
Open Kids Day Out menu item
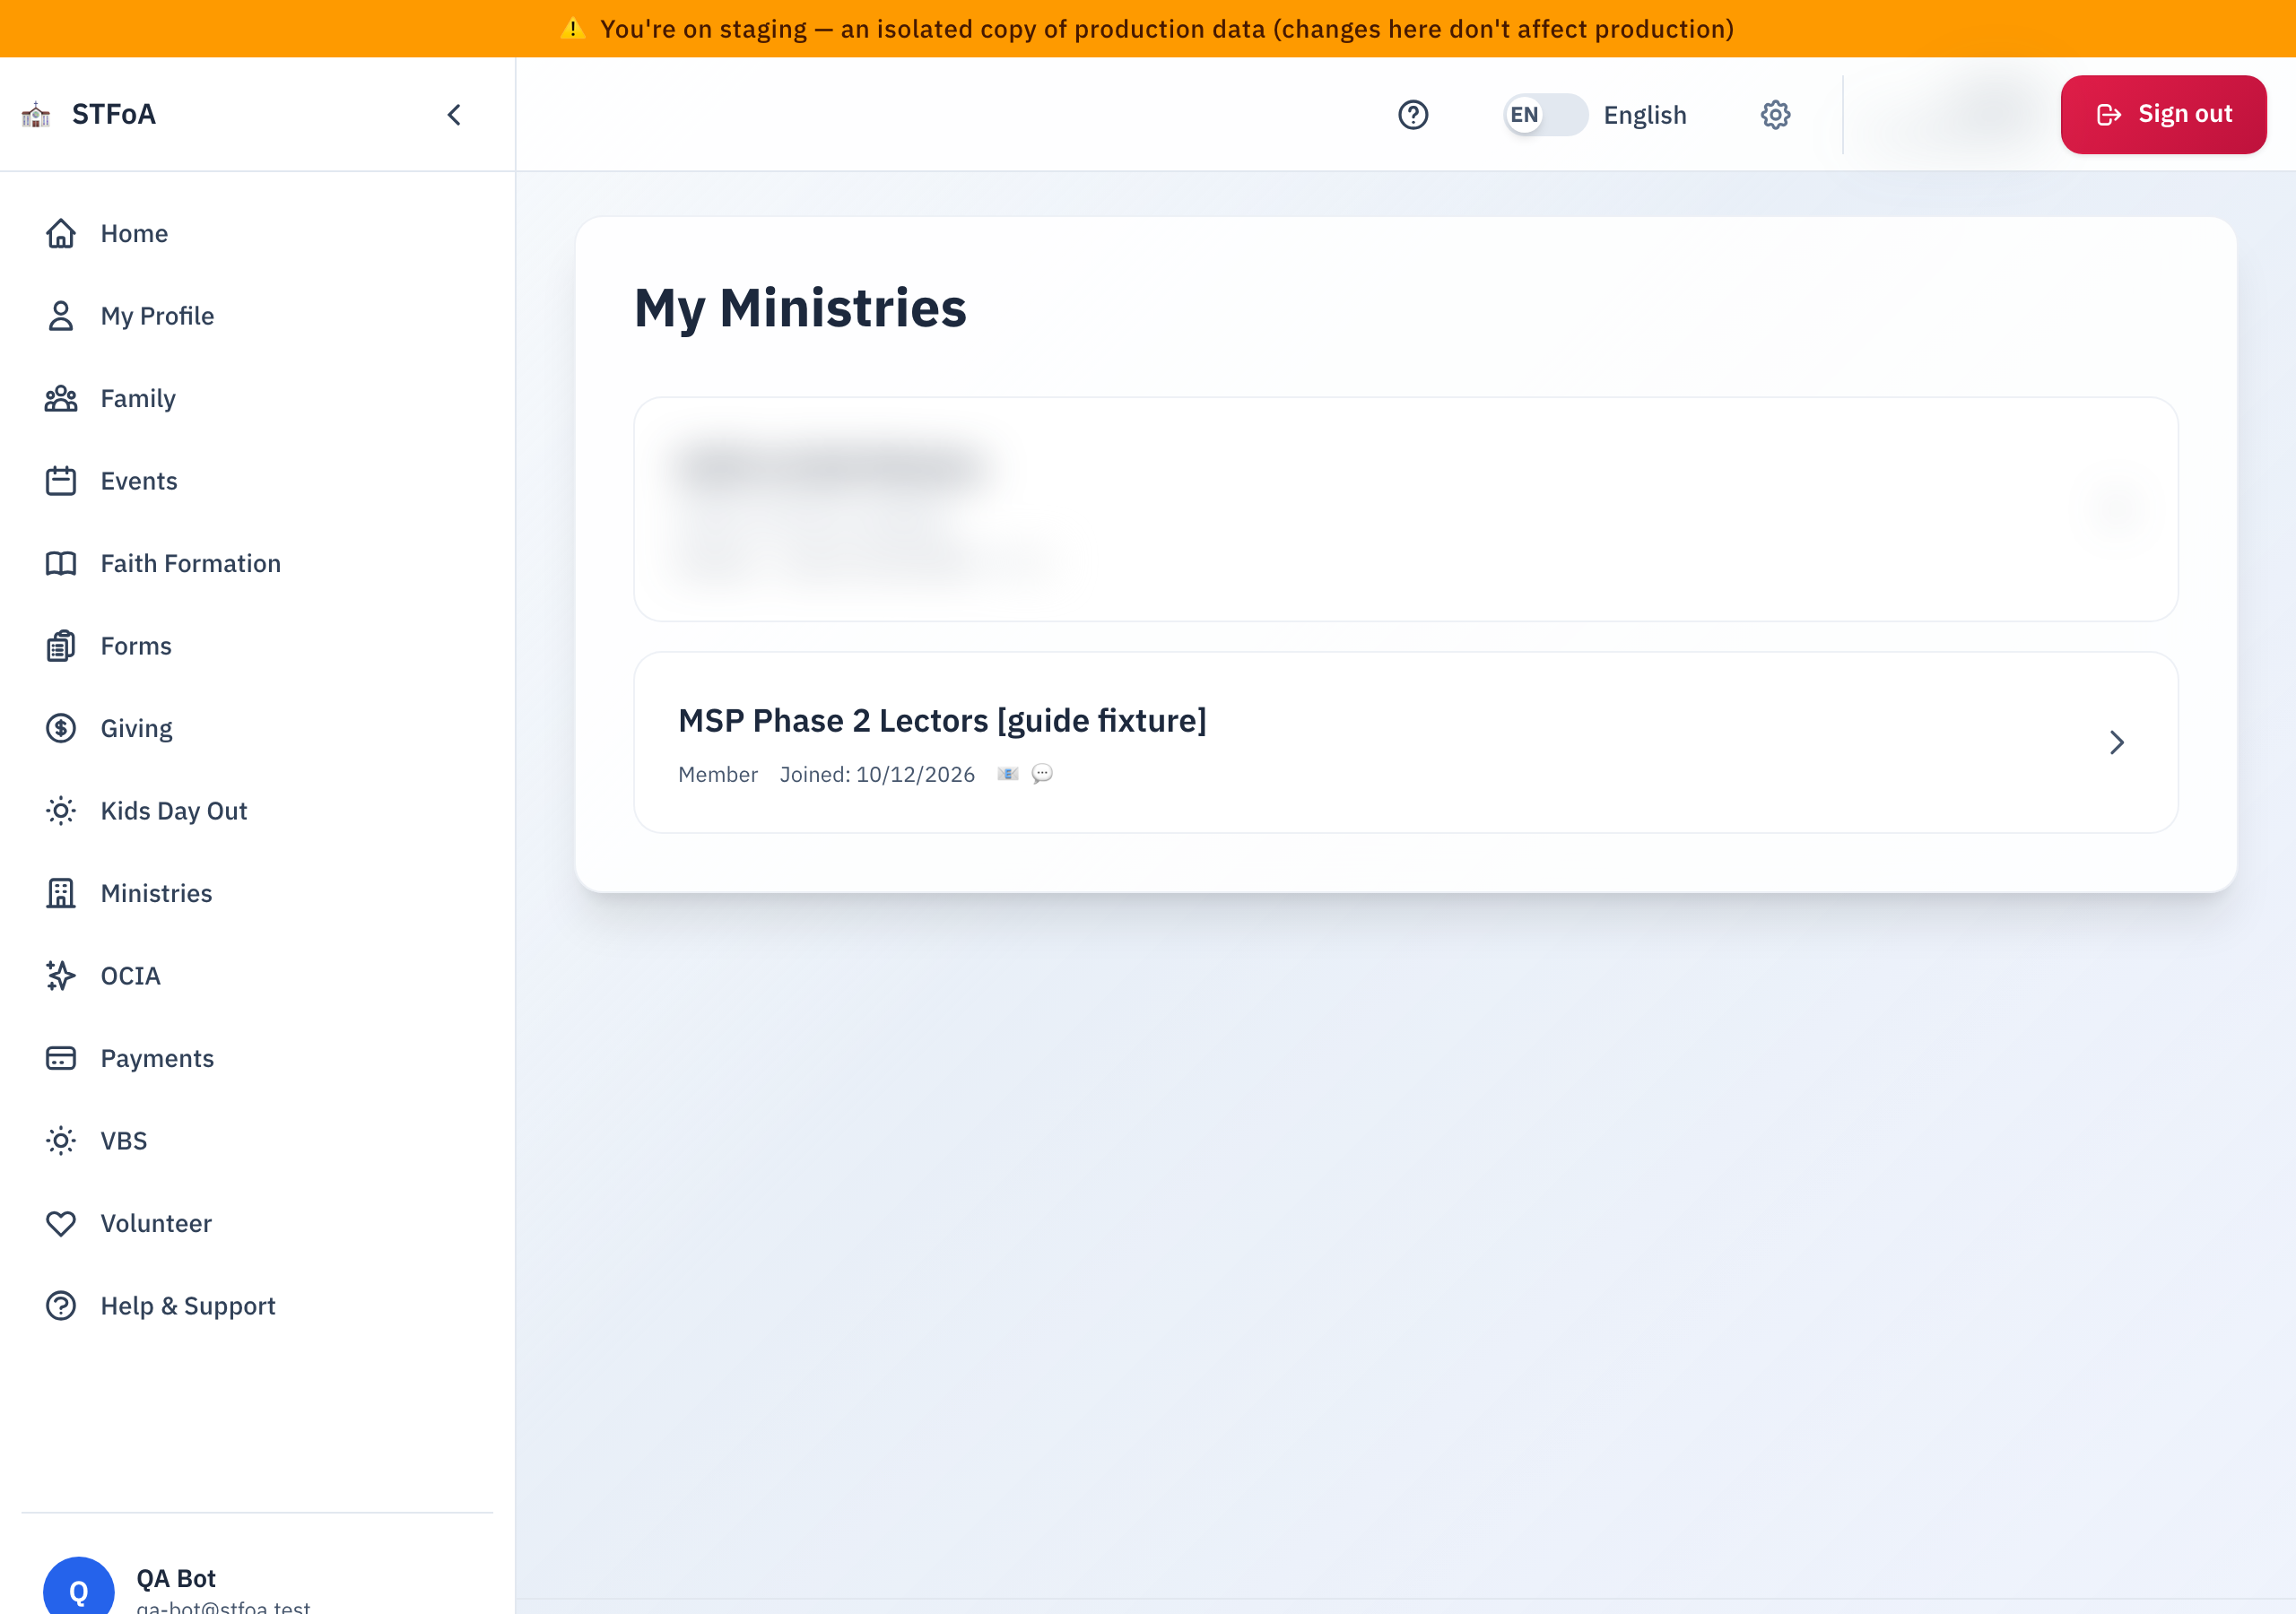click(257, 811)
